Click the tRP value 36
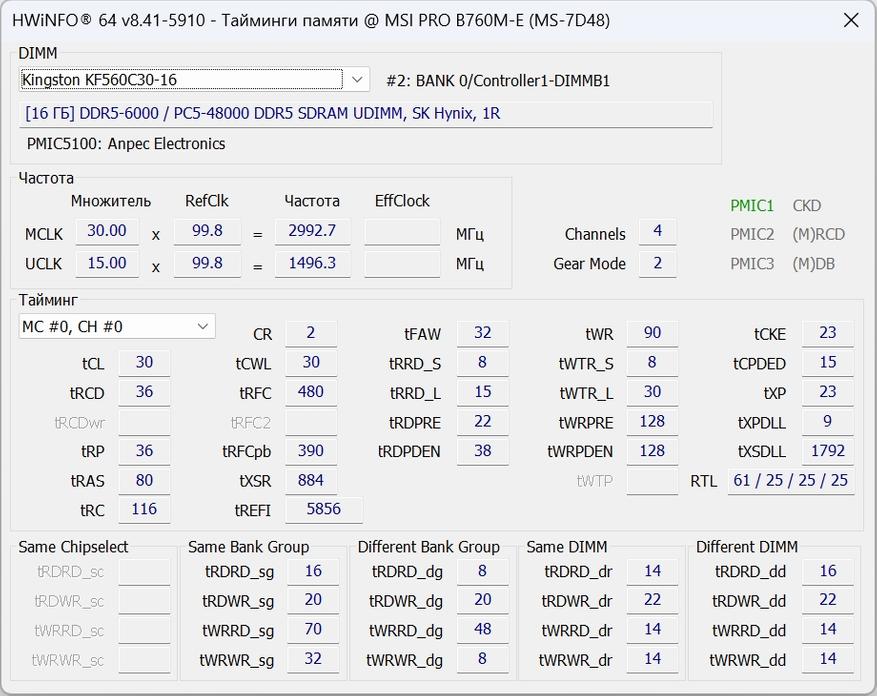877x696 pixels. 144,451
